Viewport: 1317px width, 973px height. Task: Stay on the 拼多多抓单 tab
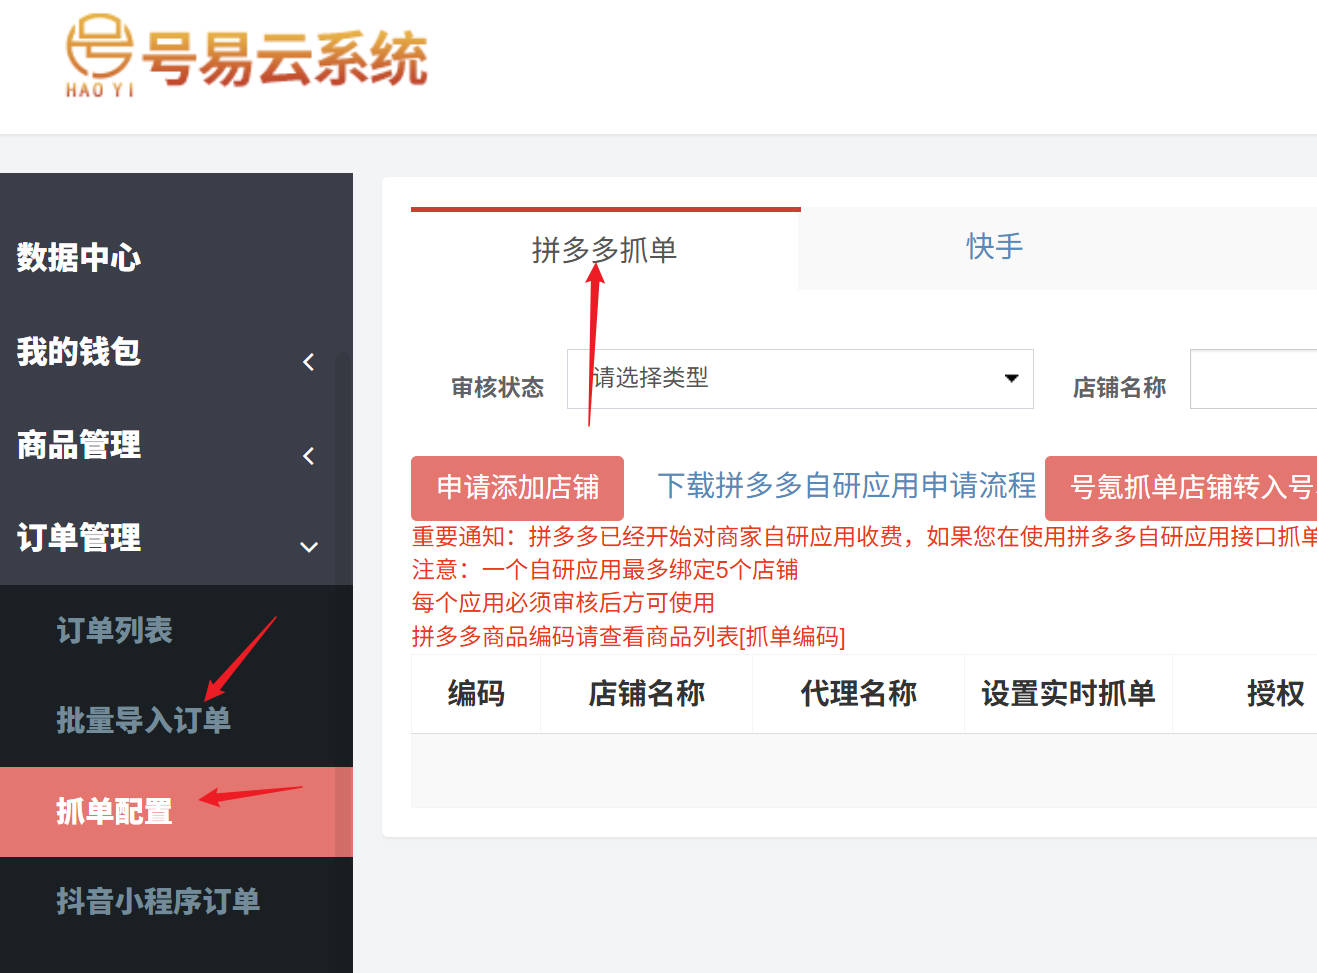(x=604, y=252)
